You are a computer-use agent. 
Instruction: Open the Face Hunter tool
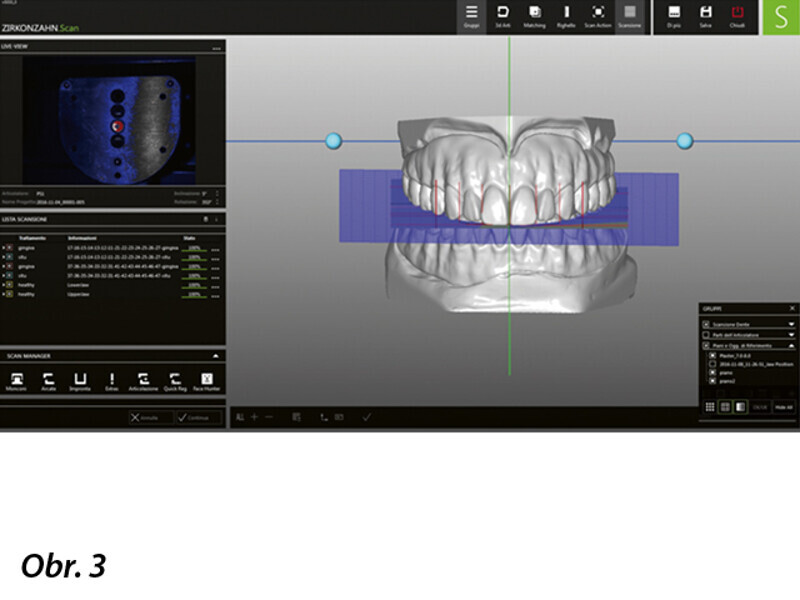point(207,380)
